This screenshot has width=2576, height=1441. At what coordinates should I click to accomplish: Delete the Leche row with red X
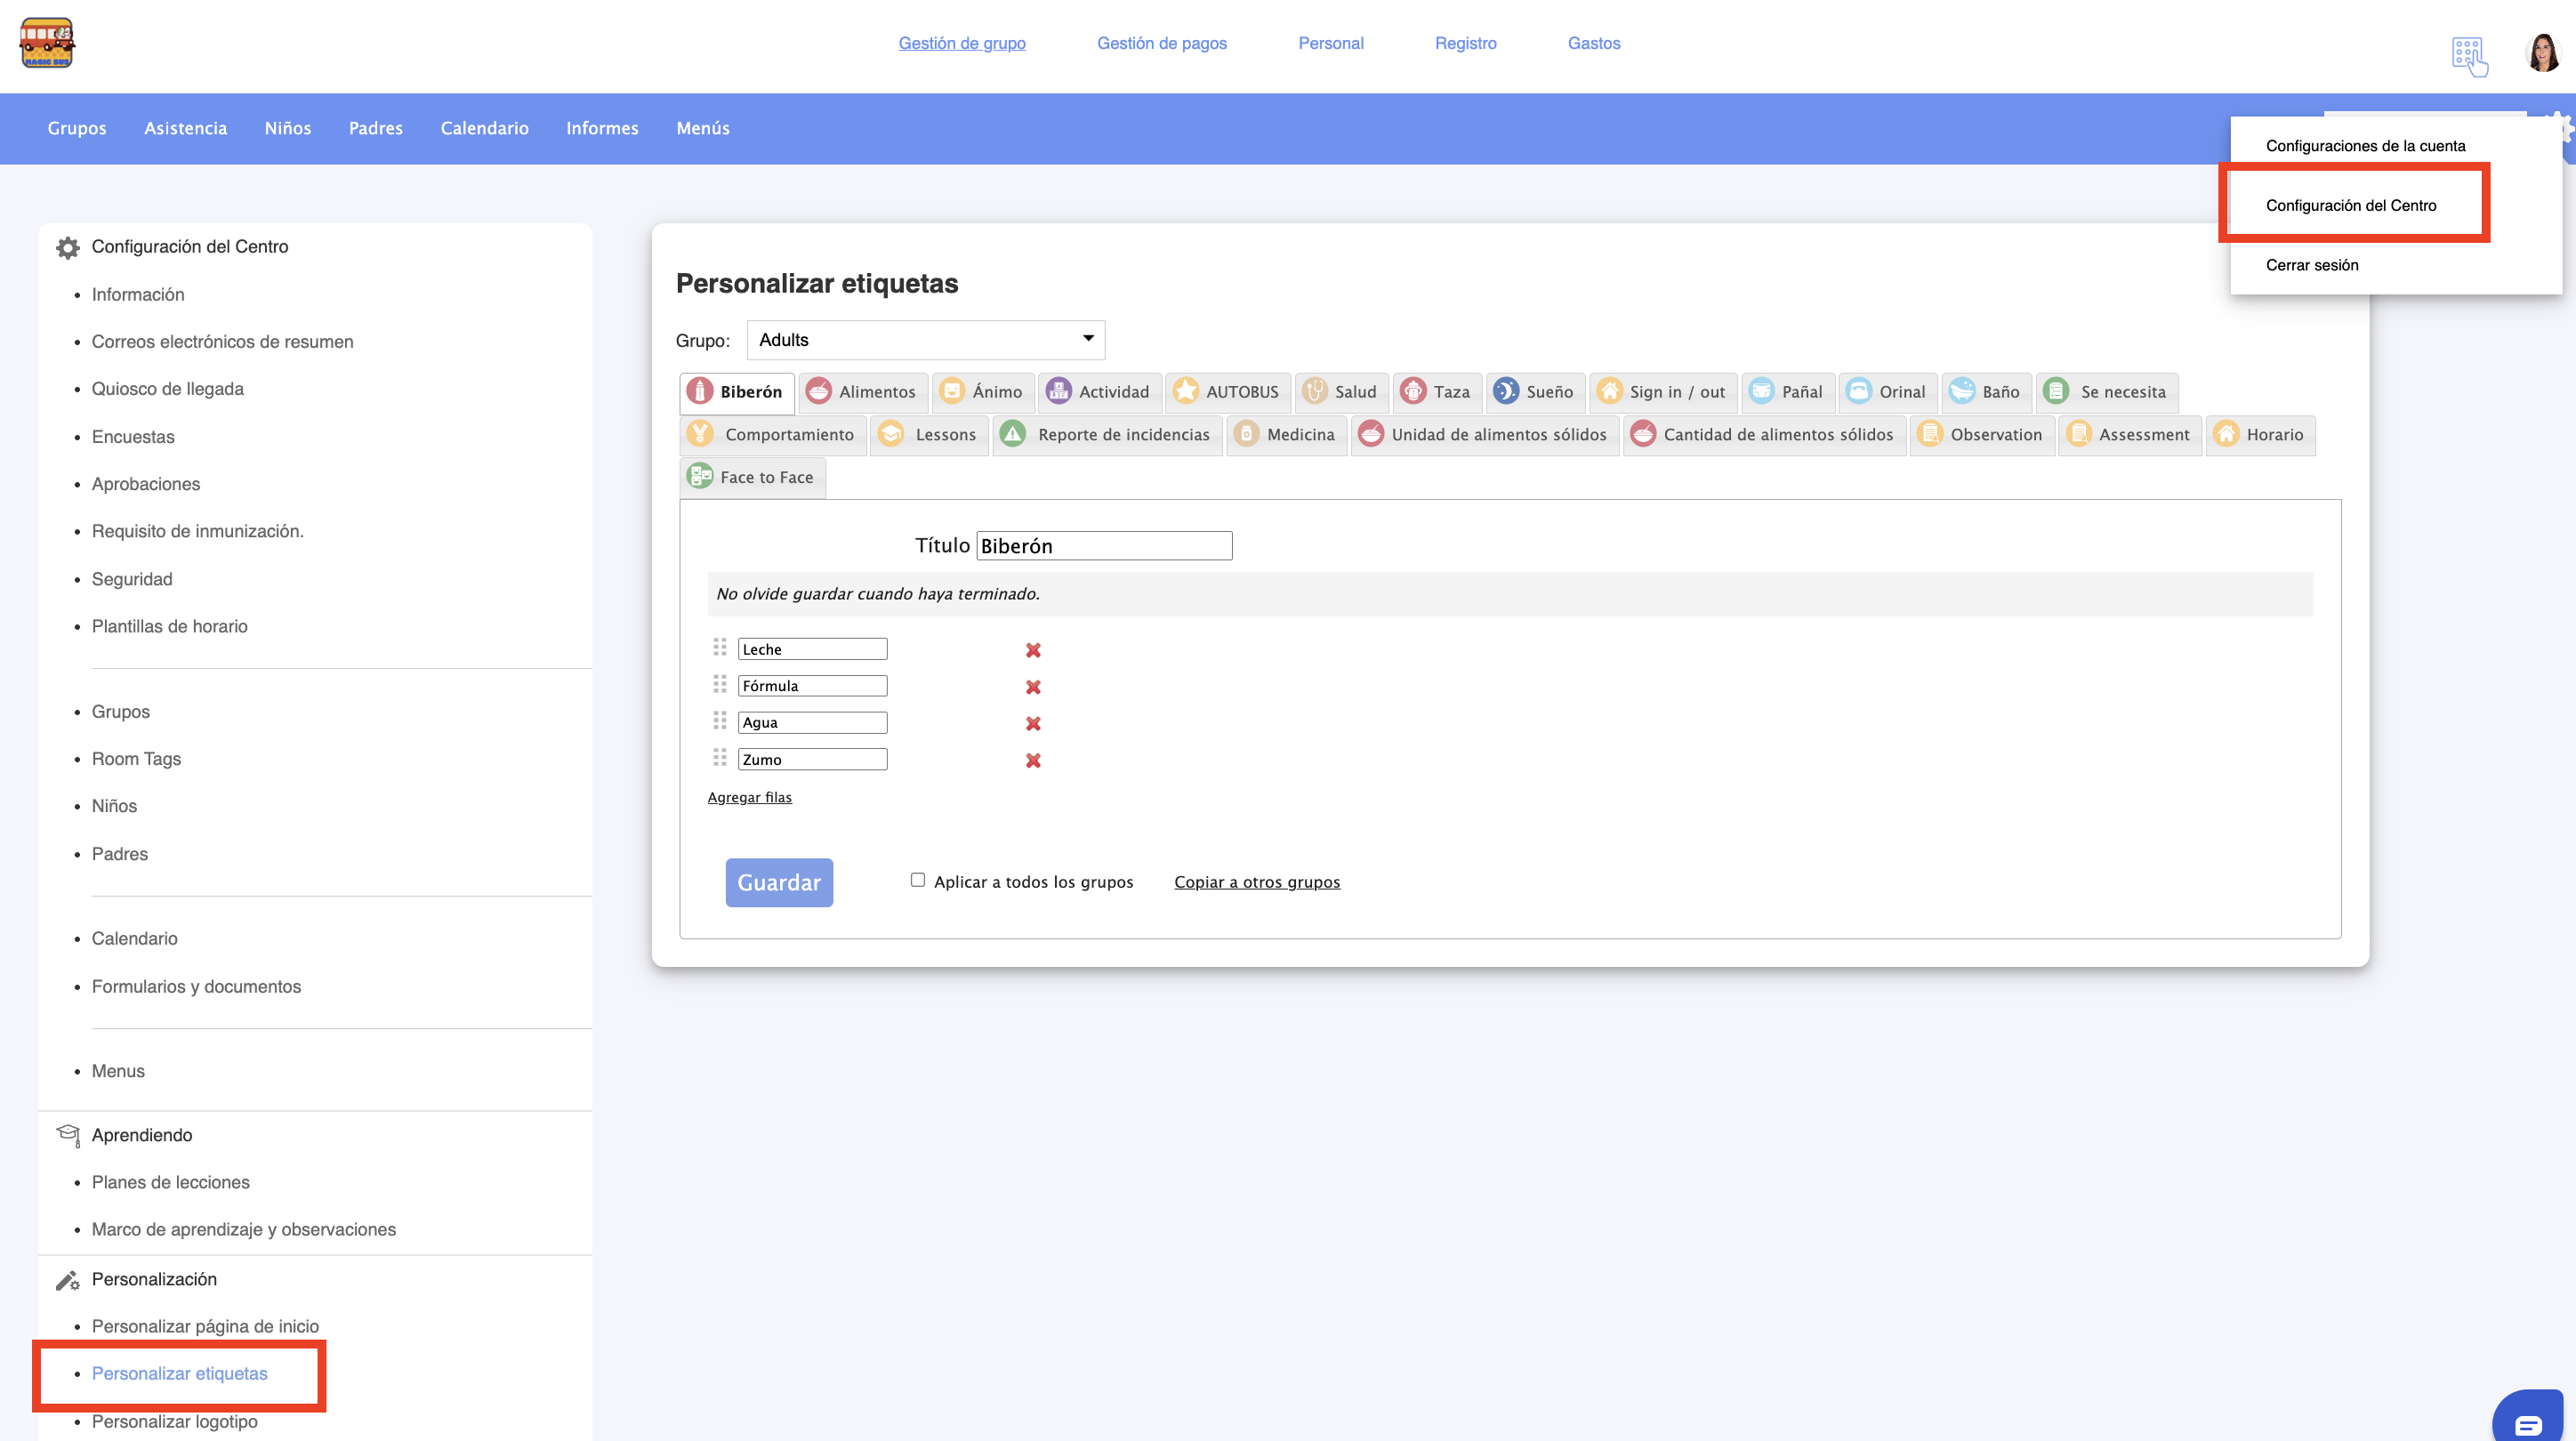click(x=1033, y=650)
